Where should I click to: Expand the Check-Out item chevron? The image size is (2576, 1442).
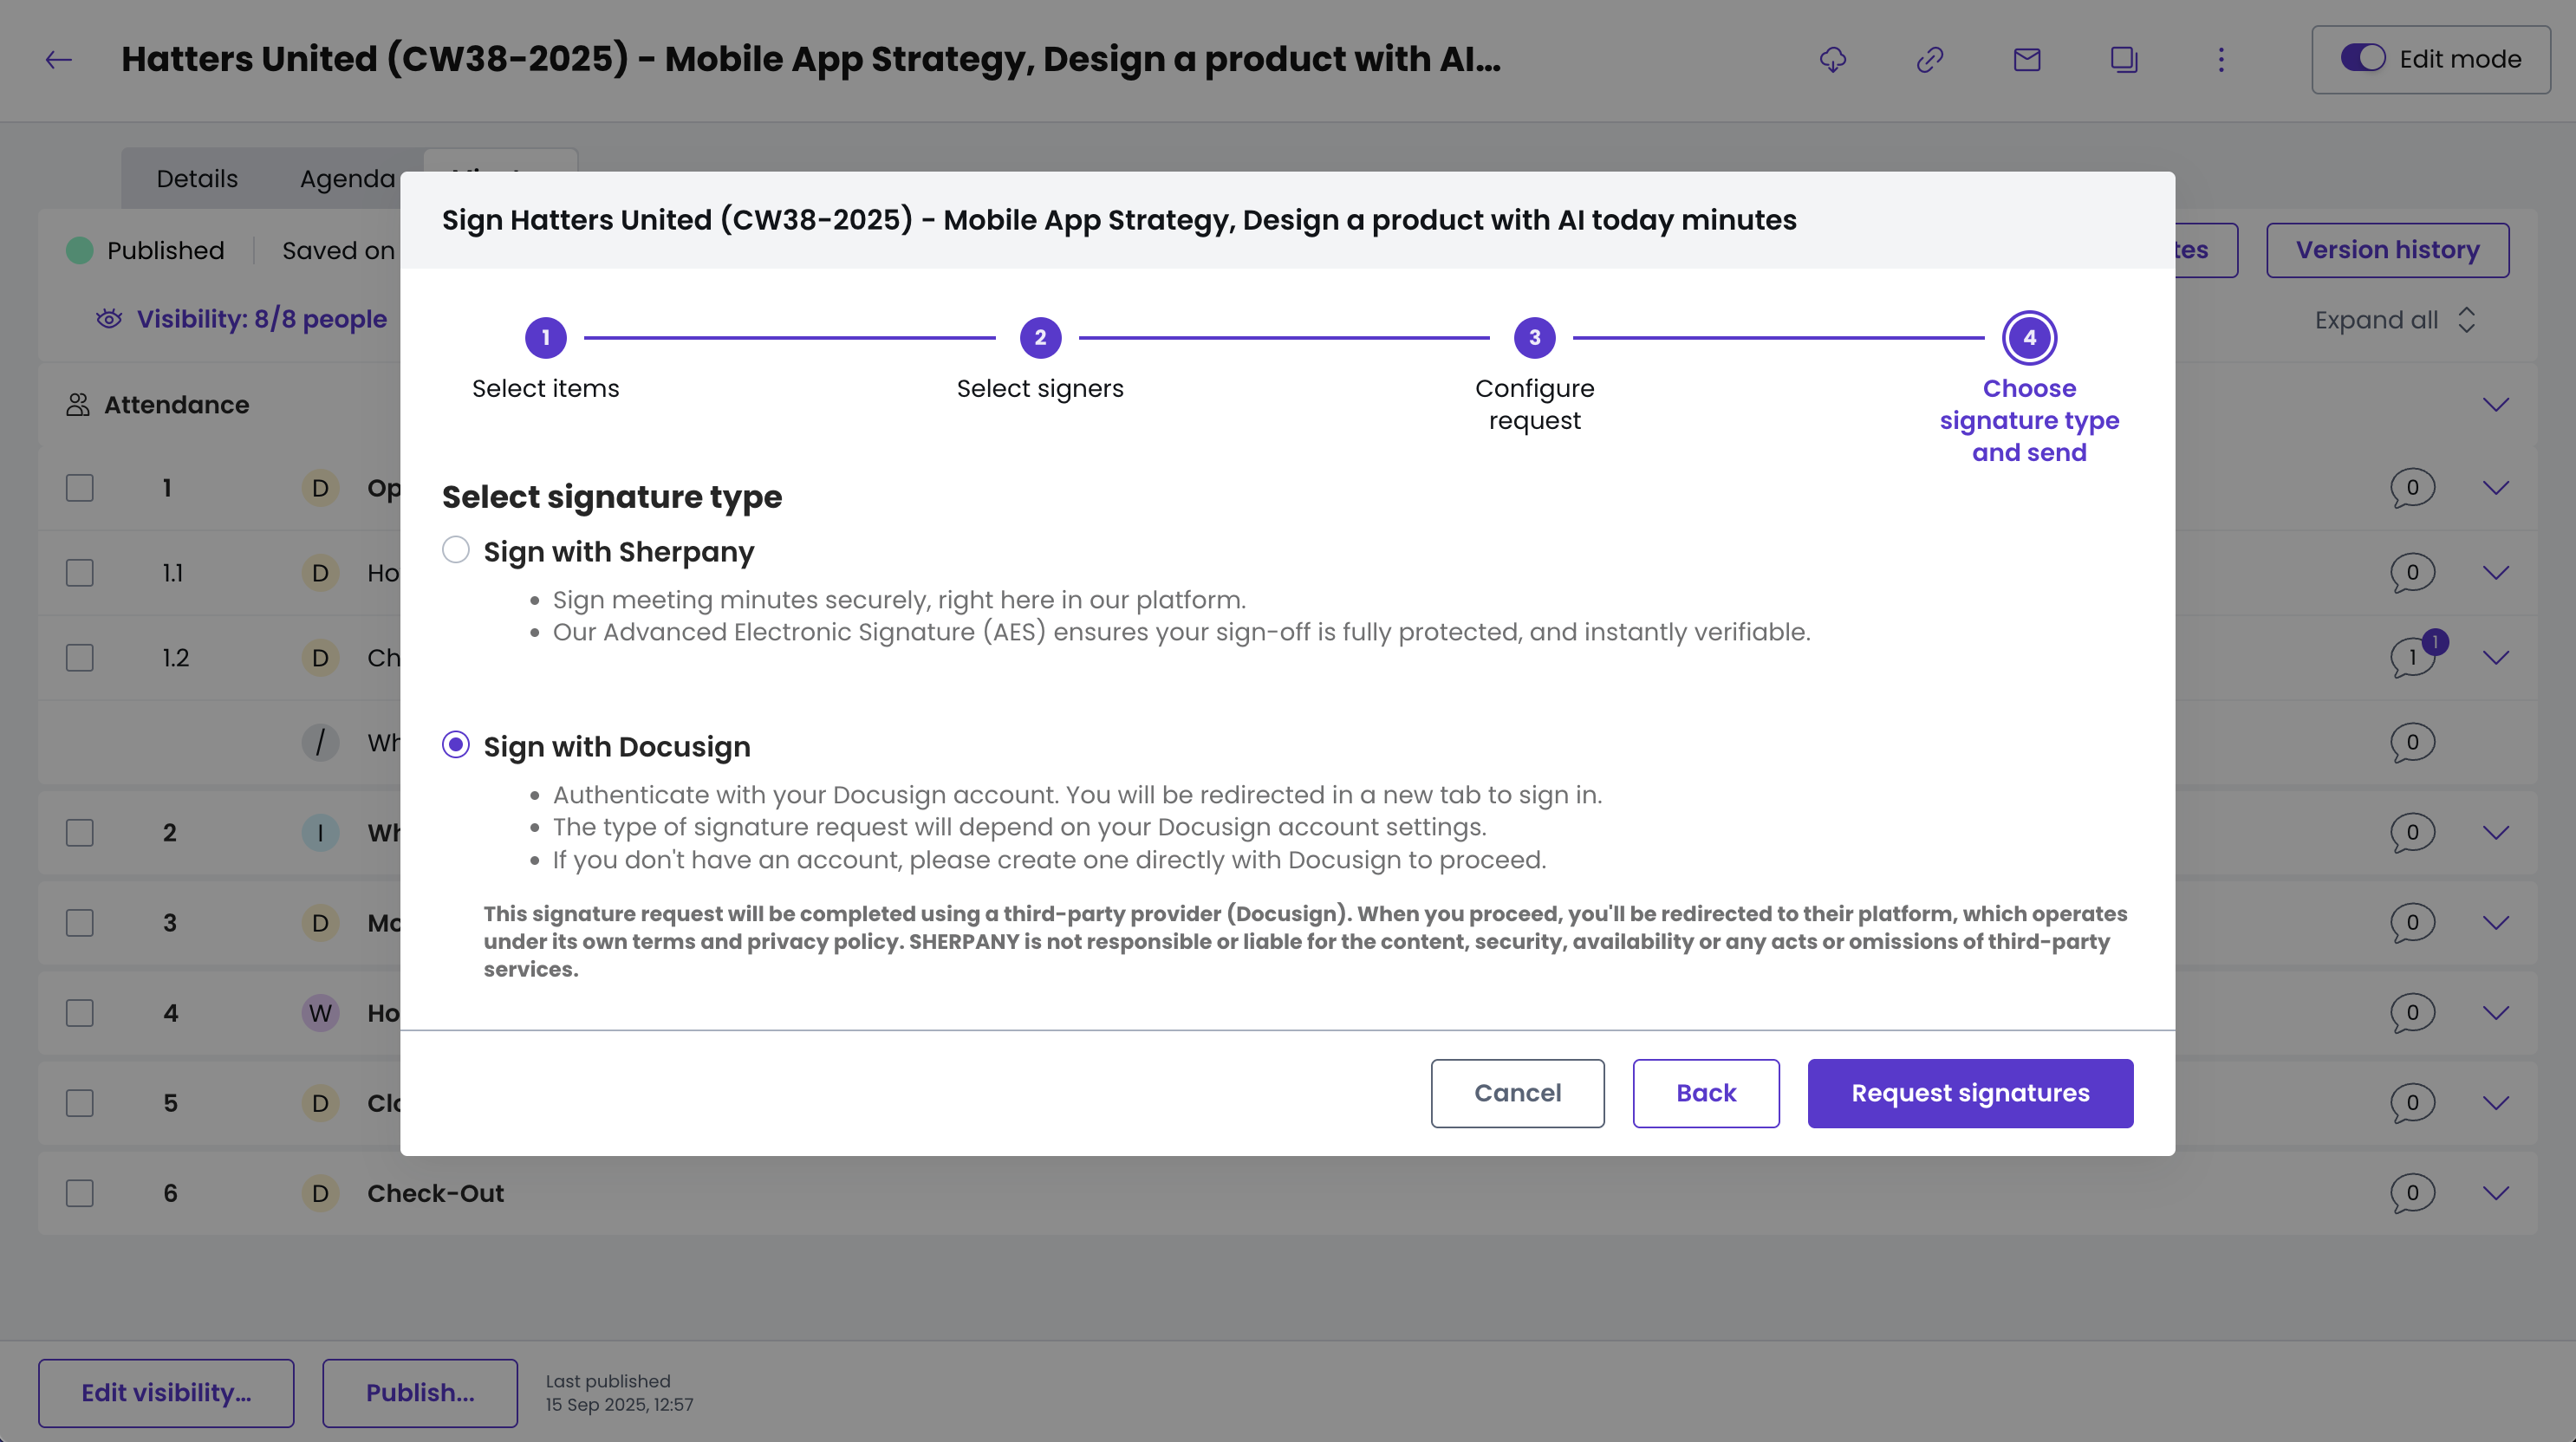(2495, 1193)
